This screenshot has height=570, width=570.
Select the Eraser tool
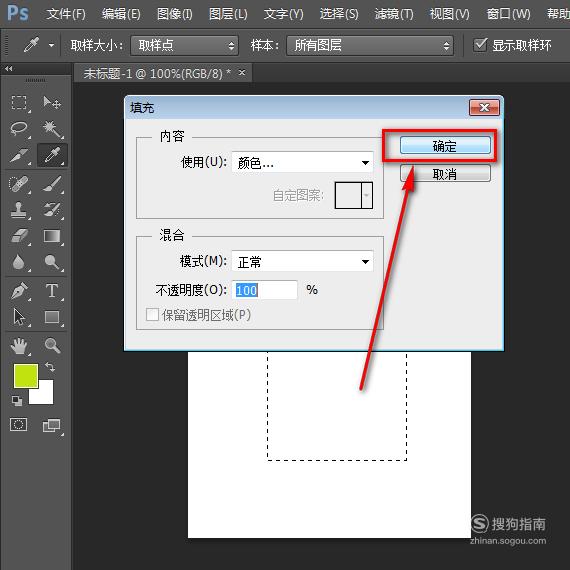click(19, 236)
